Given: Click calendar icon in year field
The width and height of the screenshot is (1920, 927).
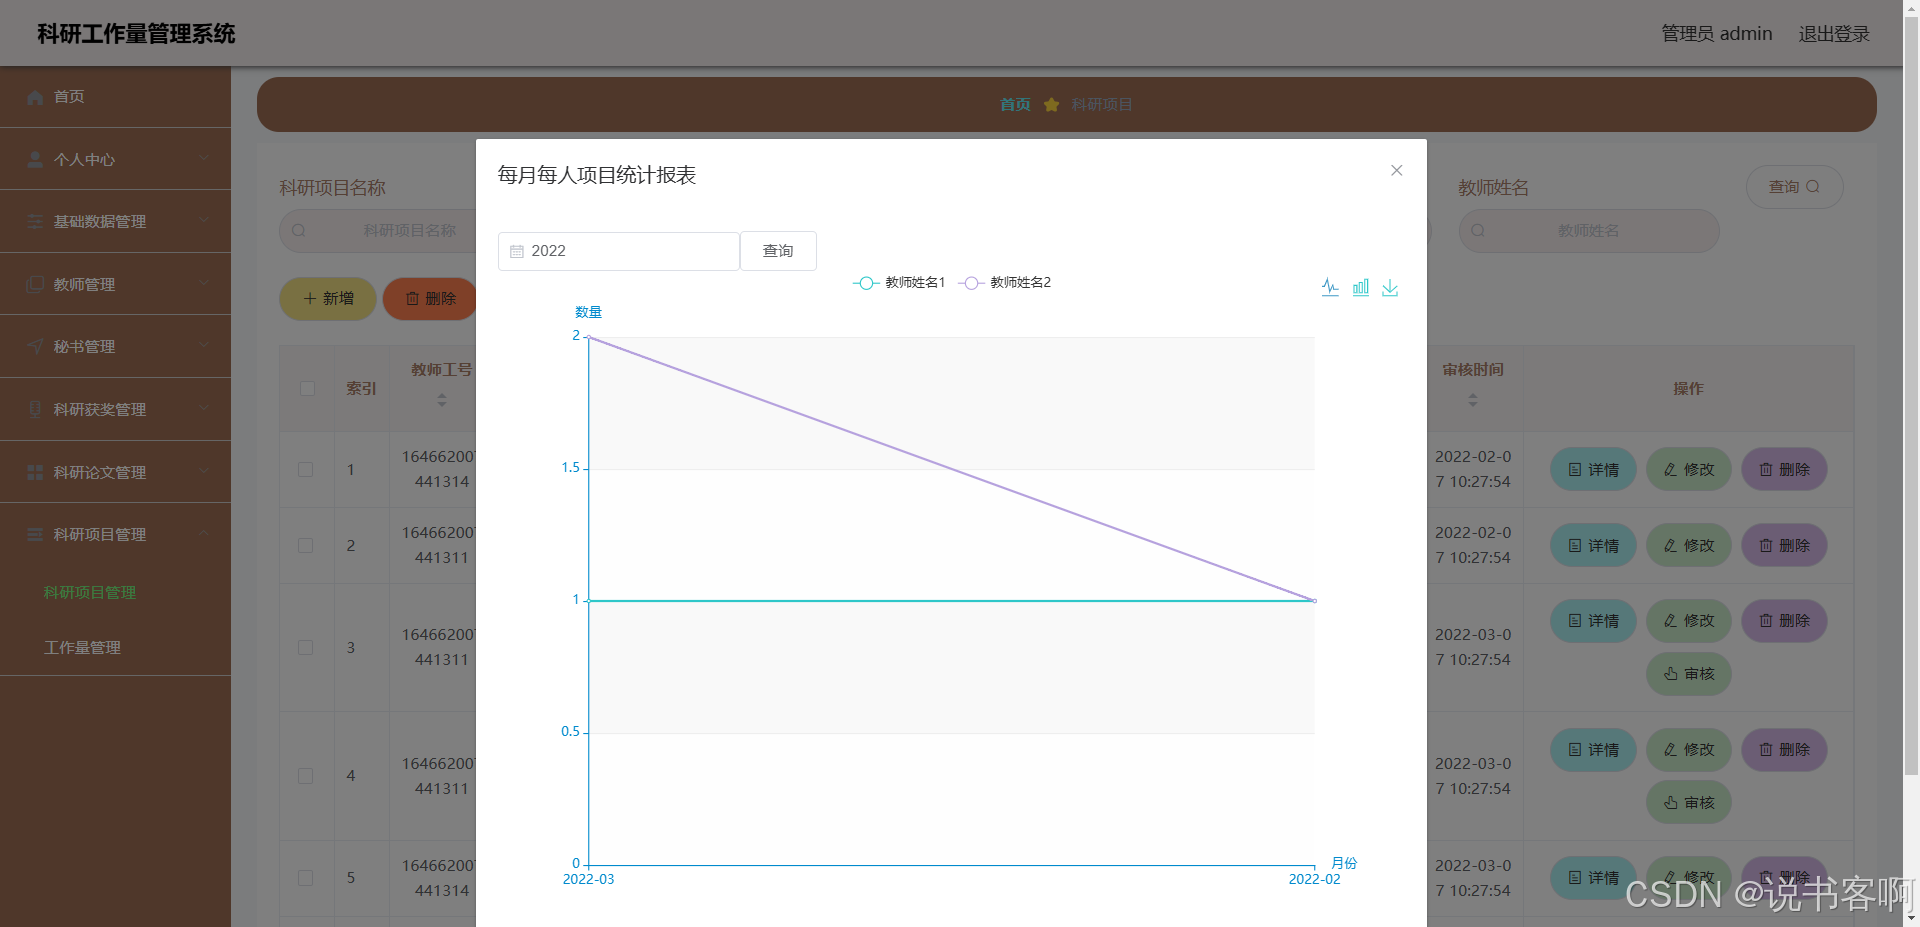Looking at the screenshot, I should point(517,251).
